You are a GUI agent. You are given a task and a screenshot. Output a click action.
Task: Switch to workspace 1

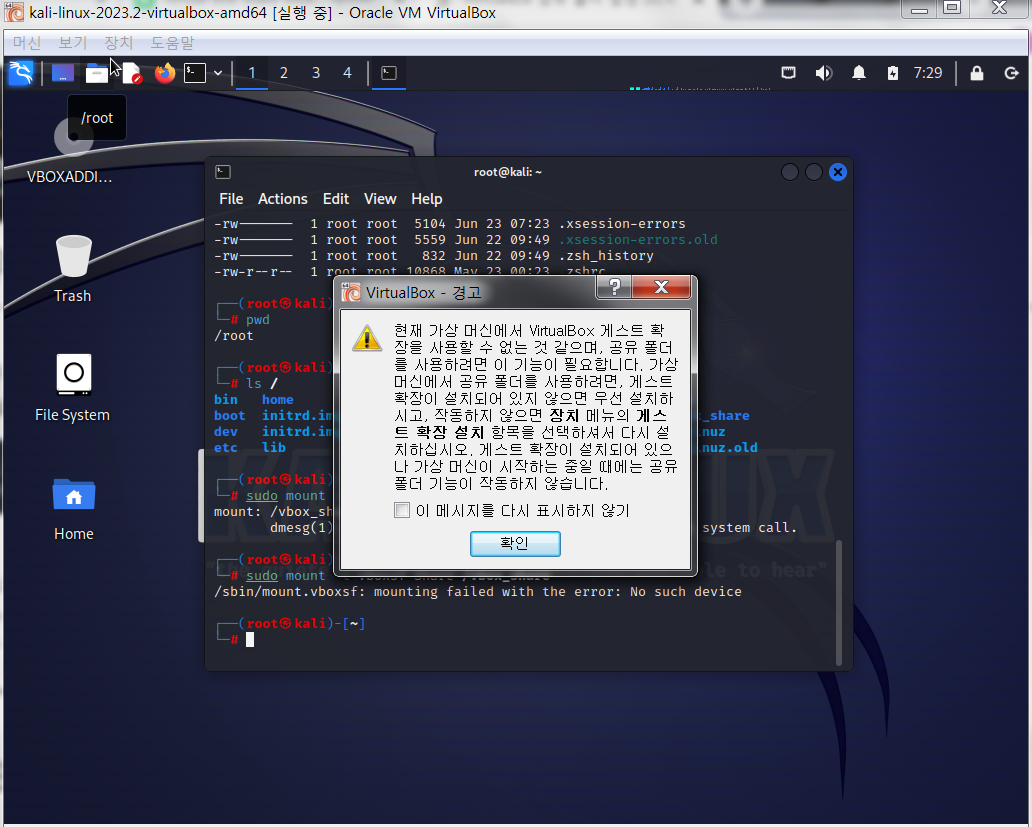pyautogui.click(x=251, y=73)
